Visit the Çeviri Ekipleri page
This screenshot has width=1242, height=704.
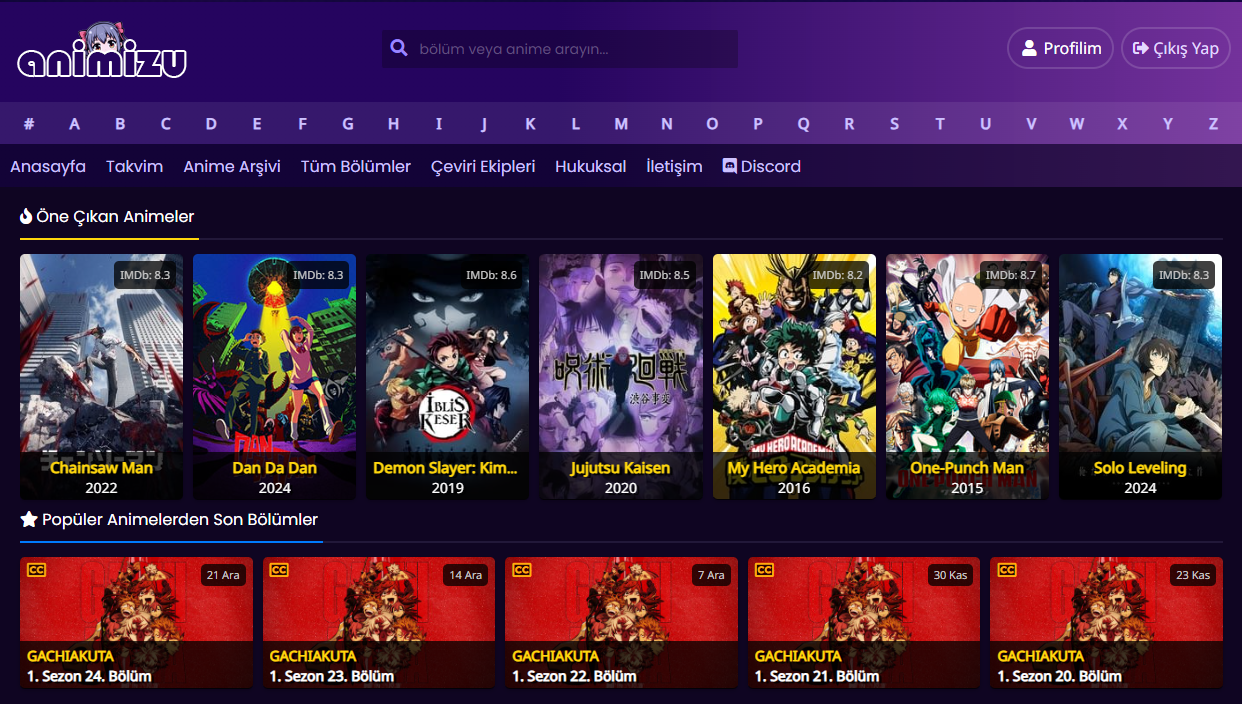(483, 166)
